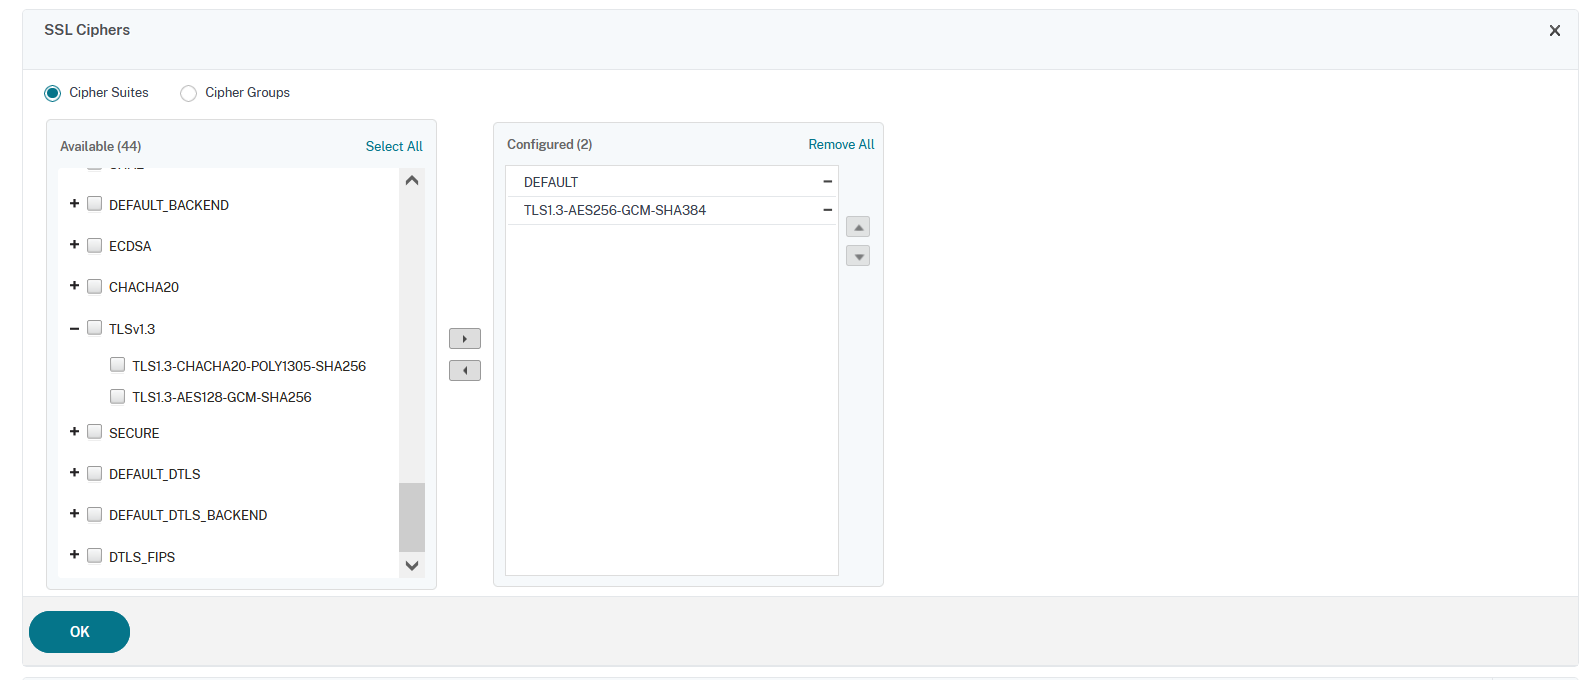The height and width of the screenshot is (680, 1589).
Task: Click the Remove All link
Action: (x=841, y=144)
